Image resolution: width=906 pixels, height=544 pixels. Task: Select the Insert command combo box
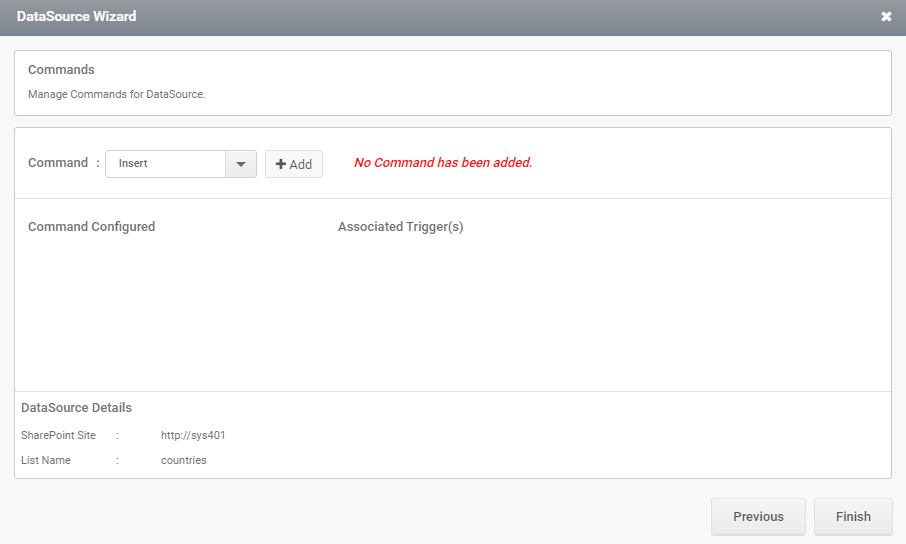point(181,164)
